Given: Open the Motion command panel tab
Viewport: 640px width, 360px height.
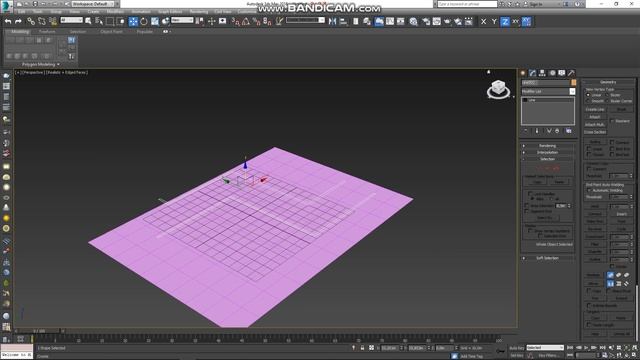Looking at the screenshot, I should (x=552, y=73).
